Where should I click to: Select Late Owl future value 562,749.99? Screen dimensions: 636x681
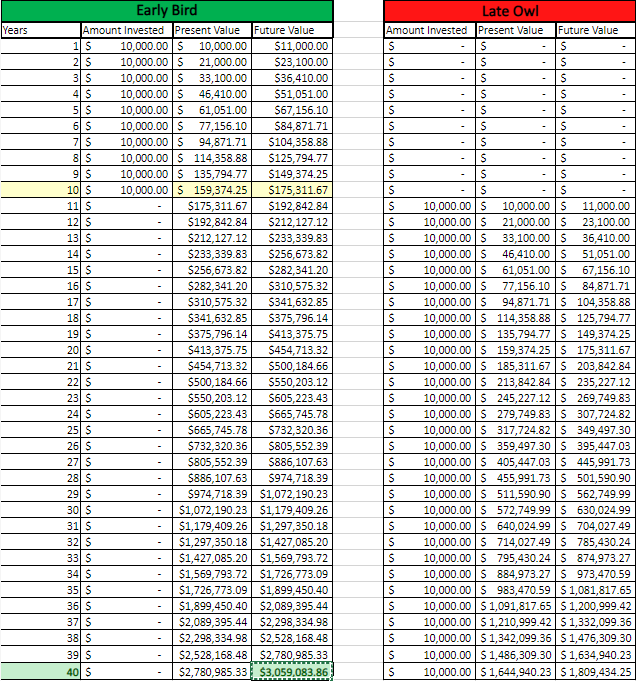click(x=596, y=494)
